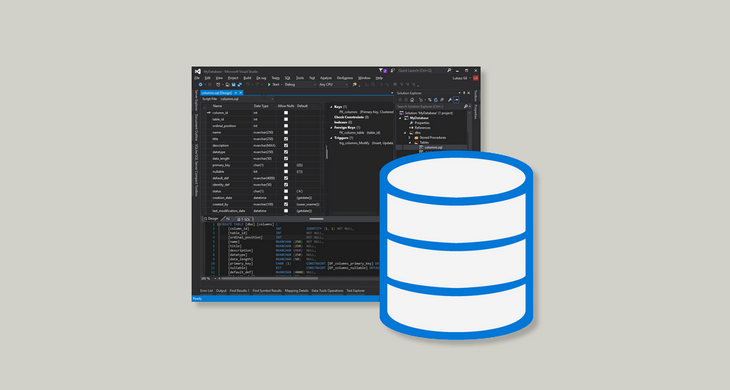Uncheck Allow Nulls for created_by row
The width and height of the screenshot is (730, 390).
286,204
